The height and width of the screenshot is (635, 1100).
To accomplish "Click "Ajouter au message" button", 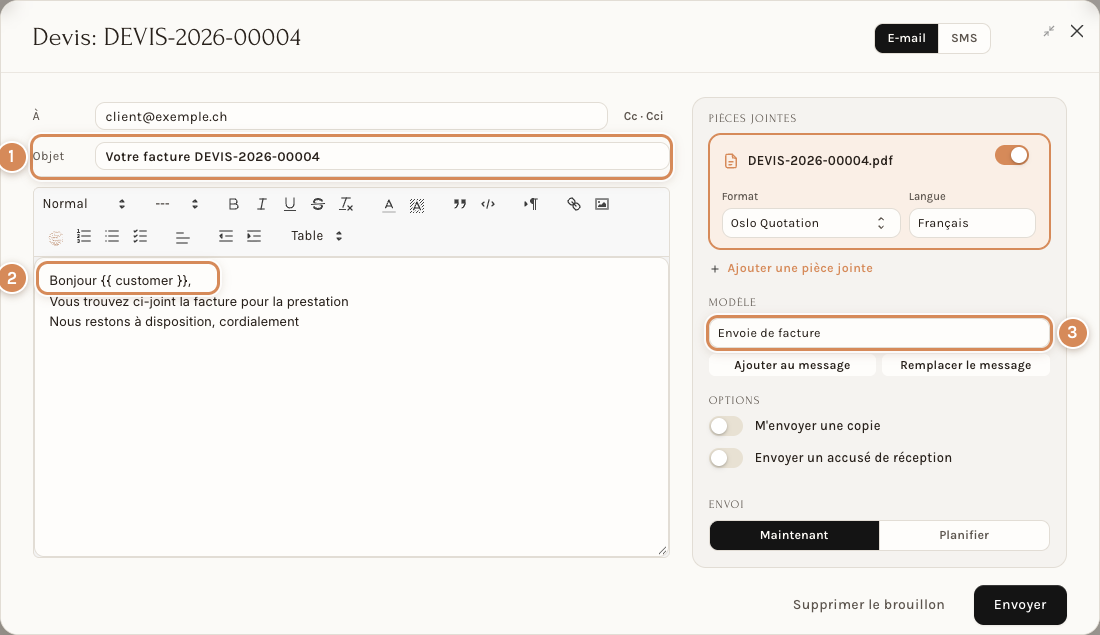I will [792, 366].
